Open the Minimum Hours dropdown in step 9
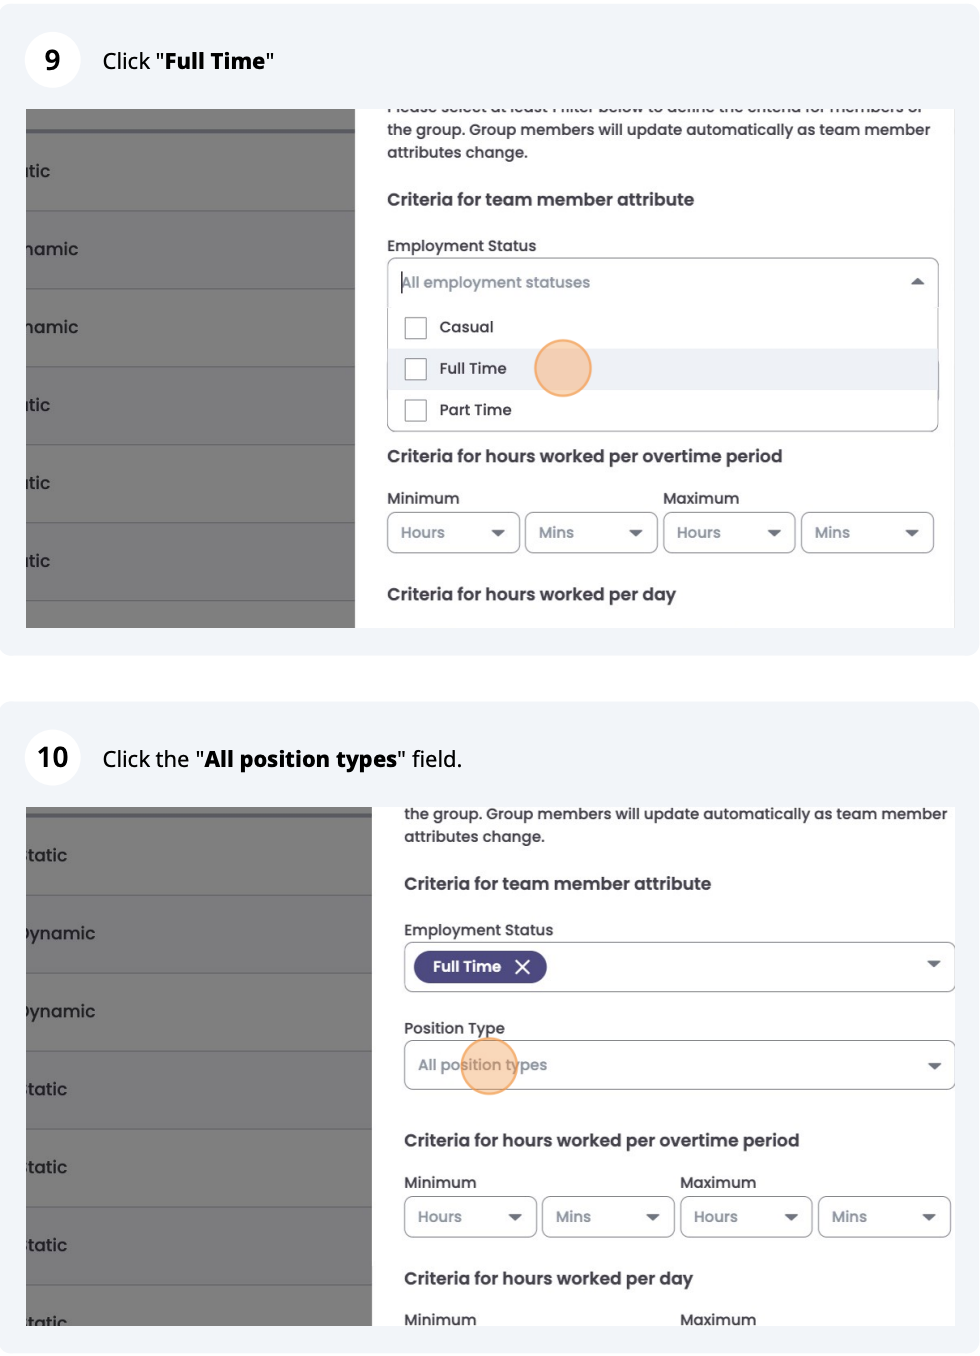980x1356 pixels. point(453,533)
